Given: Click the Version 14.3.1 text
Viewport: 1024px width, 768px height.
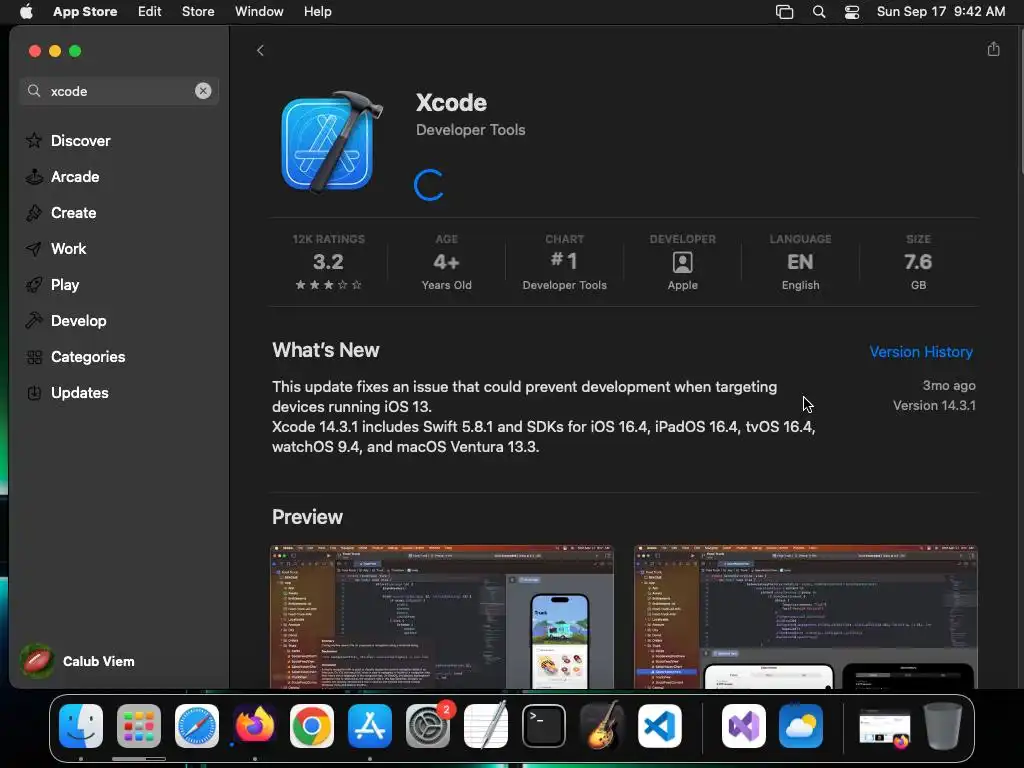Looking at the screenshot, I should coord(934,406).
